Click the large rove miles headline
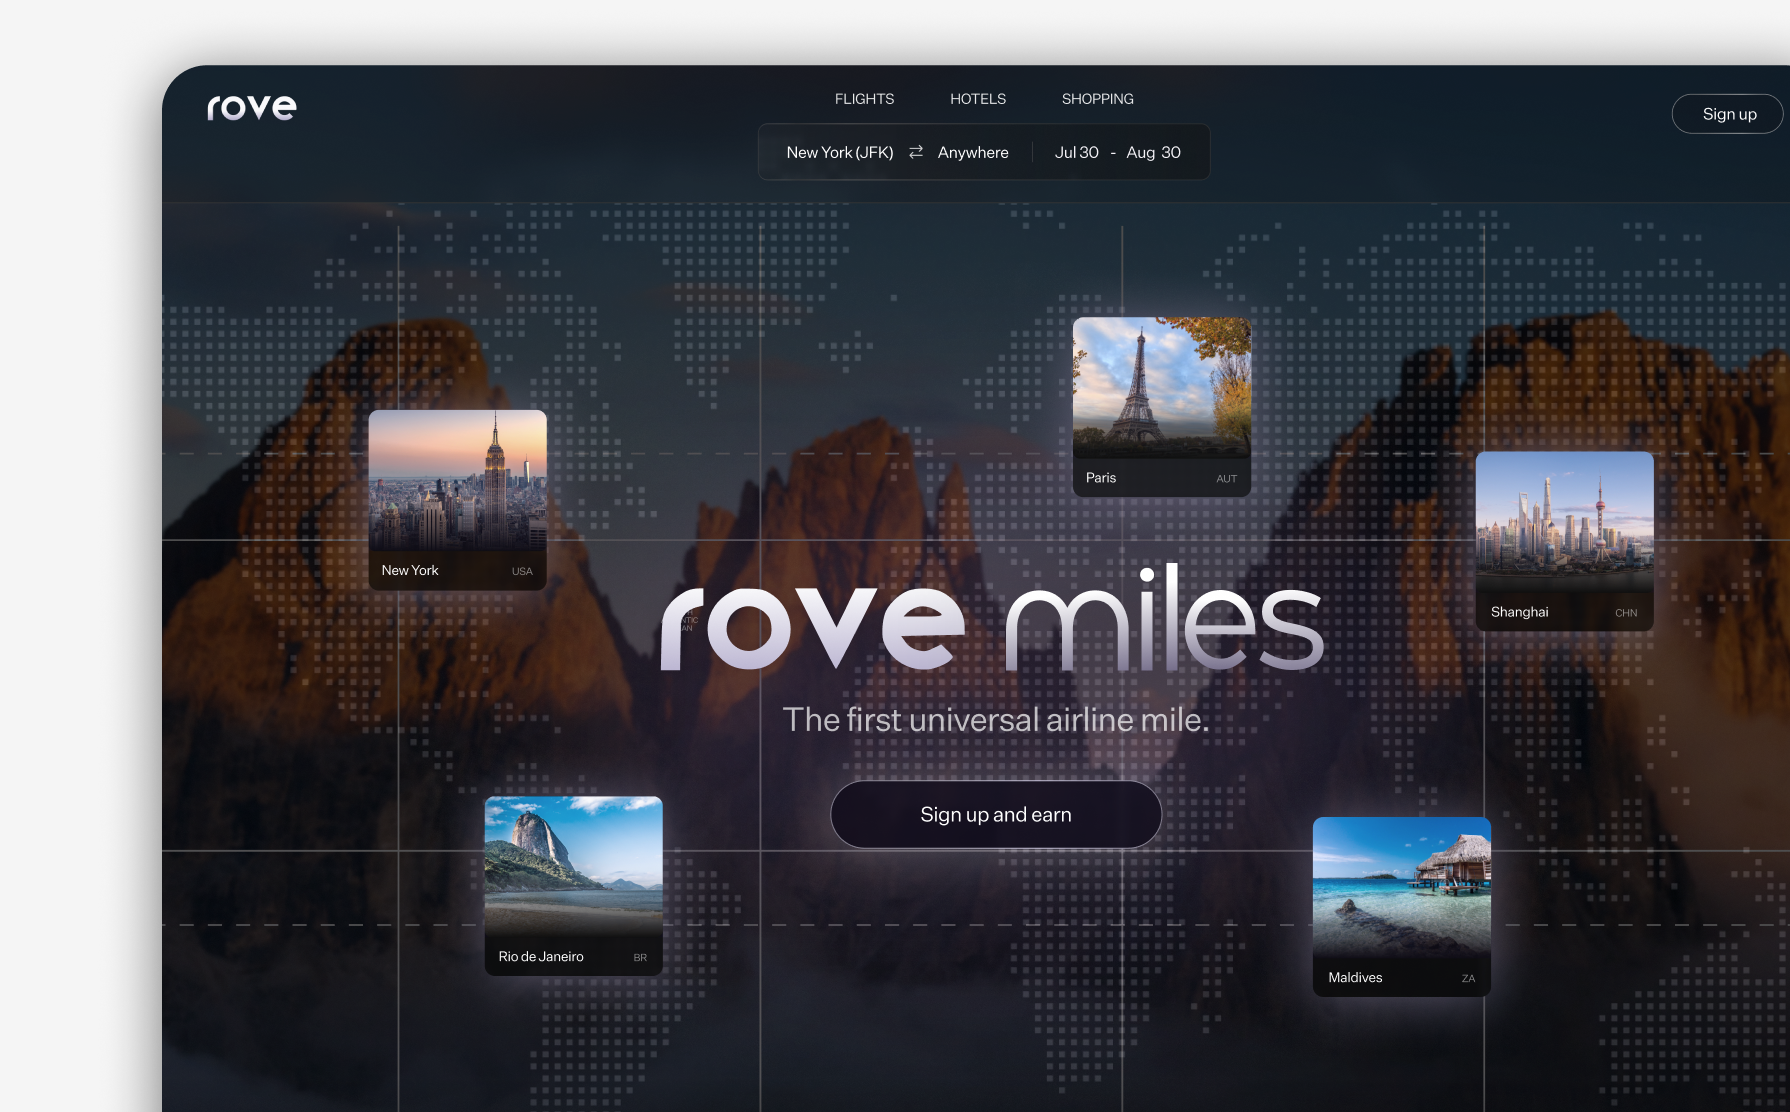 (992, 618)
